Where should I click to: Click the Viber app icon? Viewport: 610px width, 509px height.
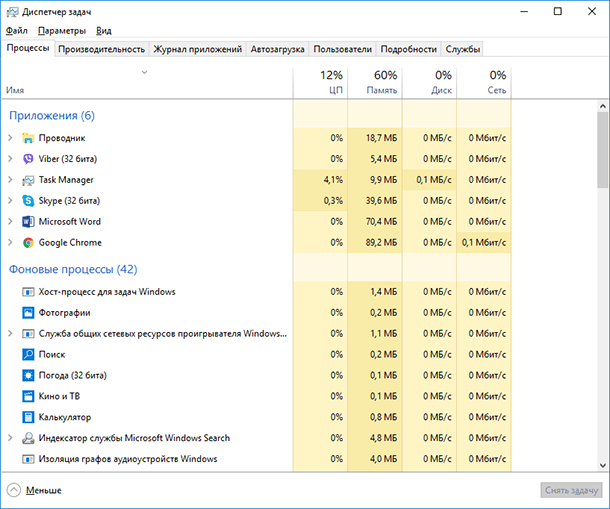pyautogui.click(x=28, y=159)
